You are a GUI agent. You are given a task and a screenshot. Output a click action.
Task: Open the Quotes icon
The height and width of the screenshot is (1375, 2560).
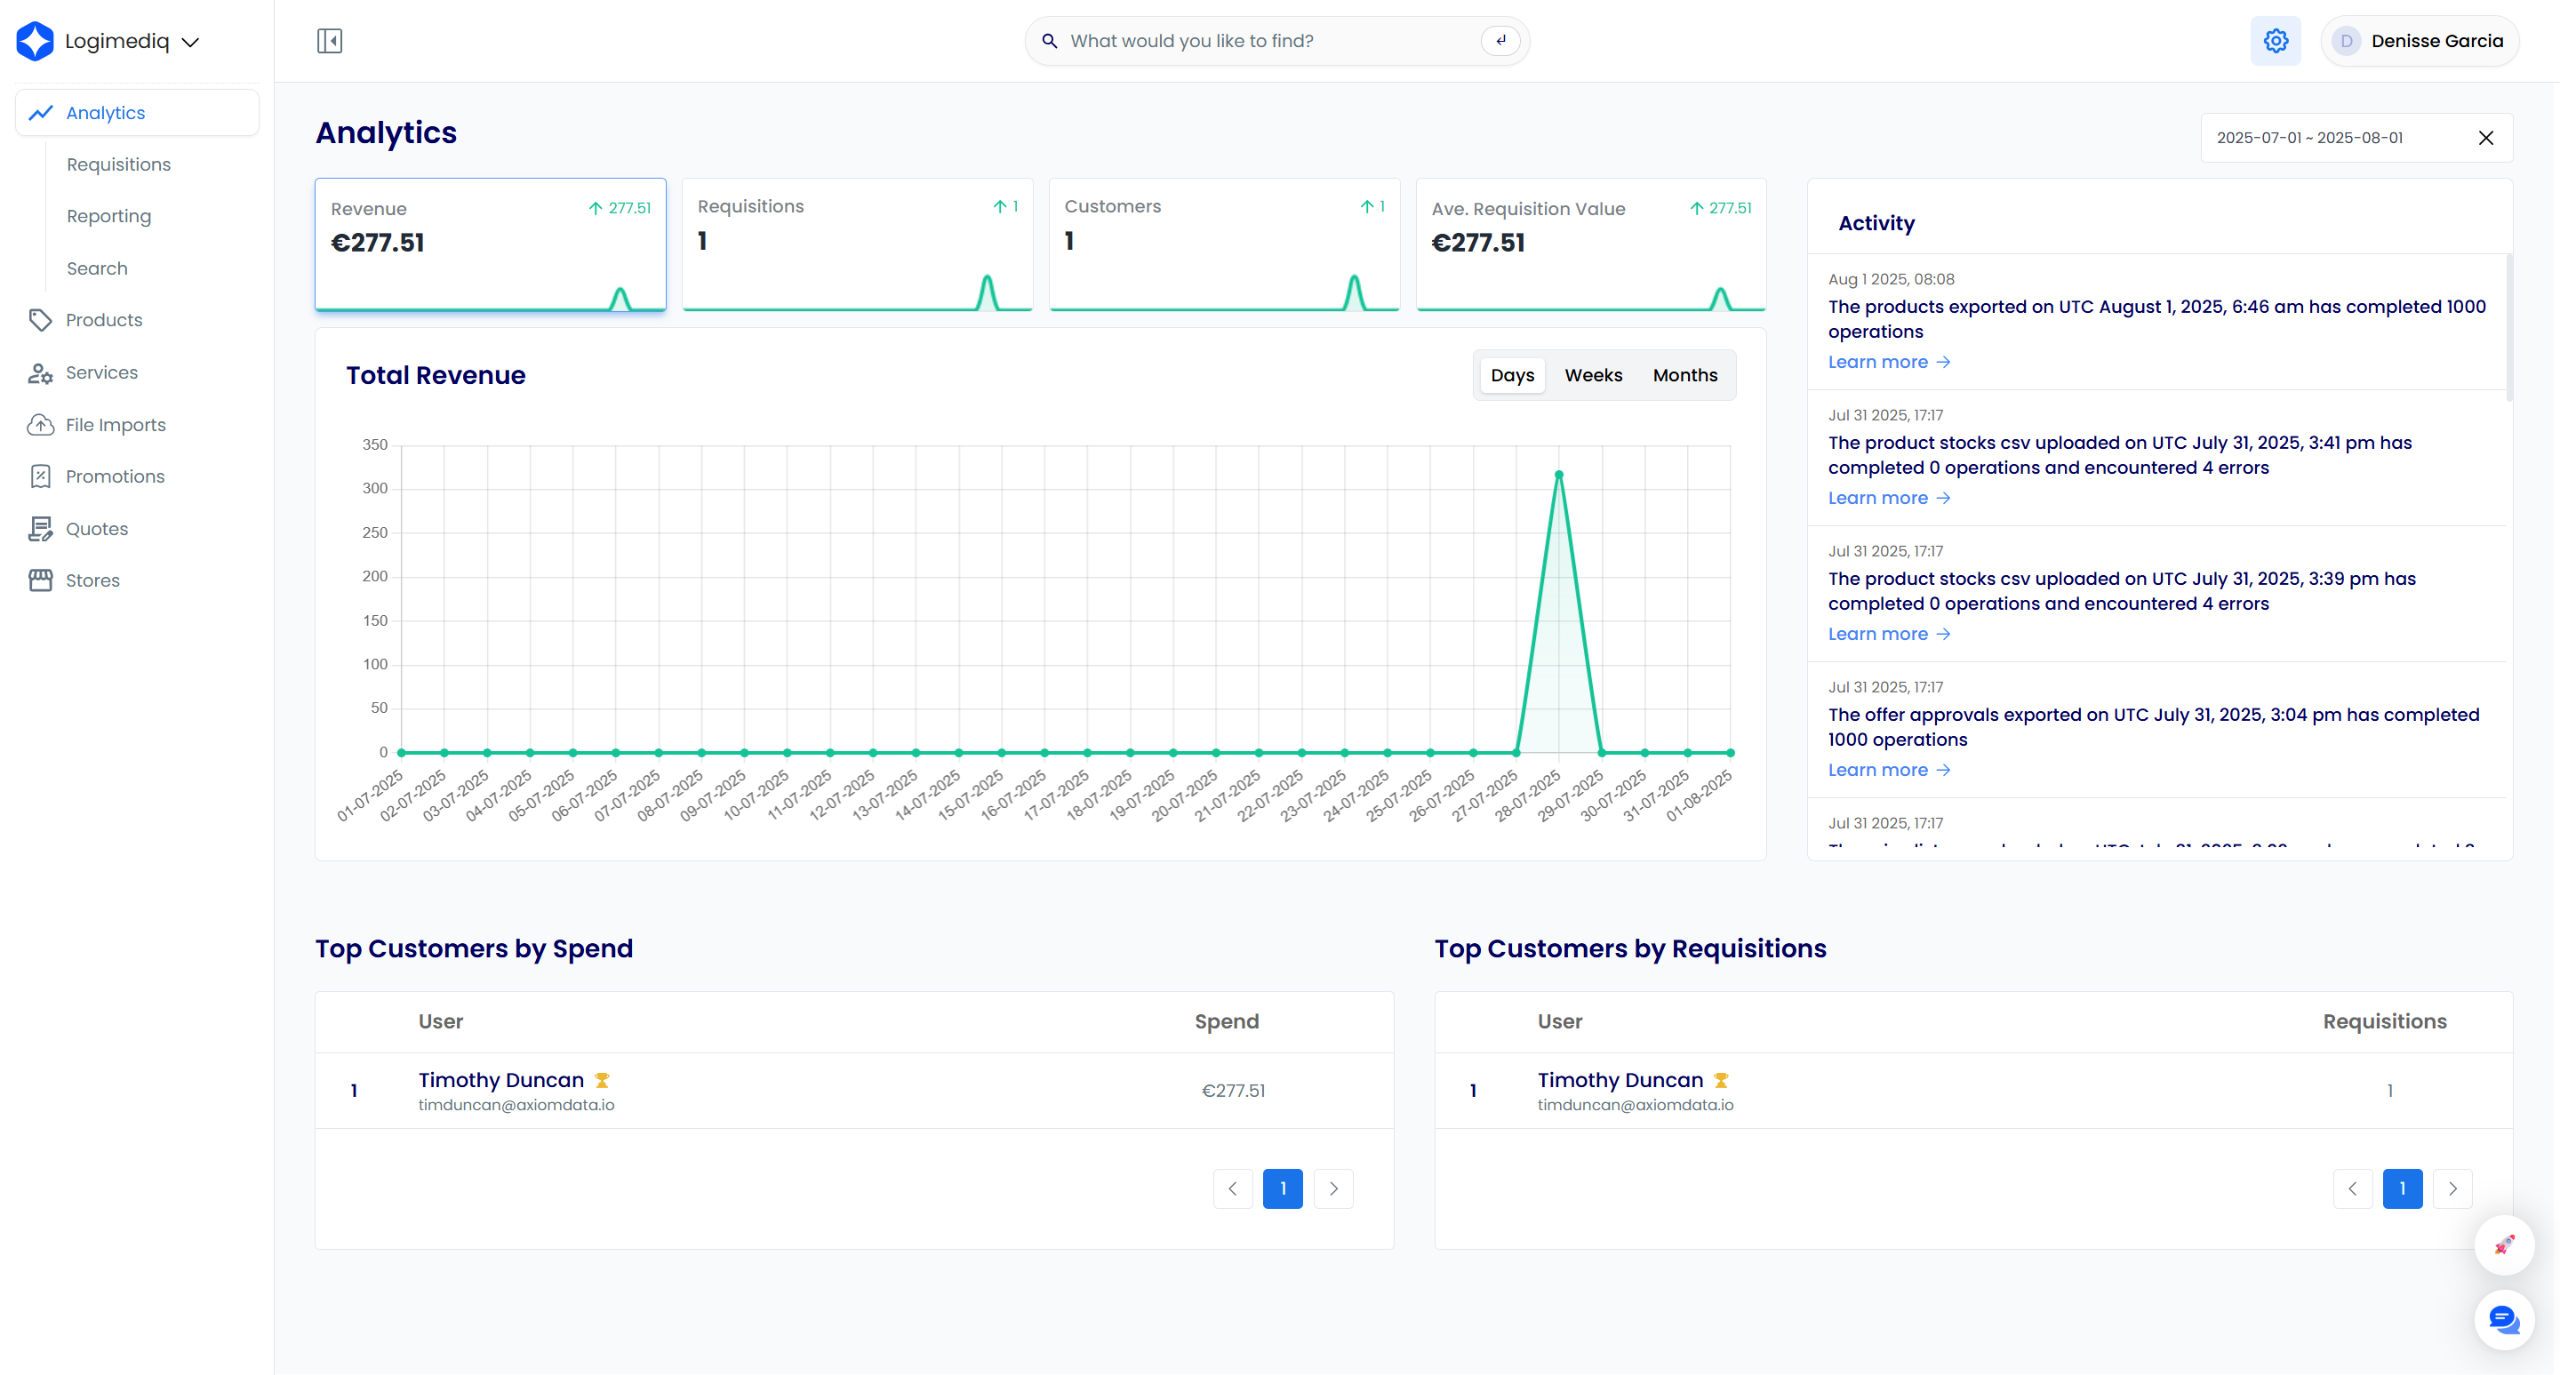[x=40, y=529]
